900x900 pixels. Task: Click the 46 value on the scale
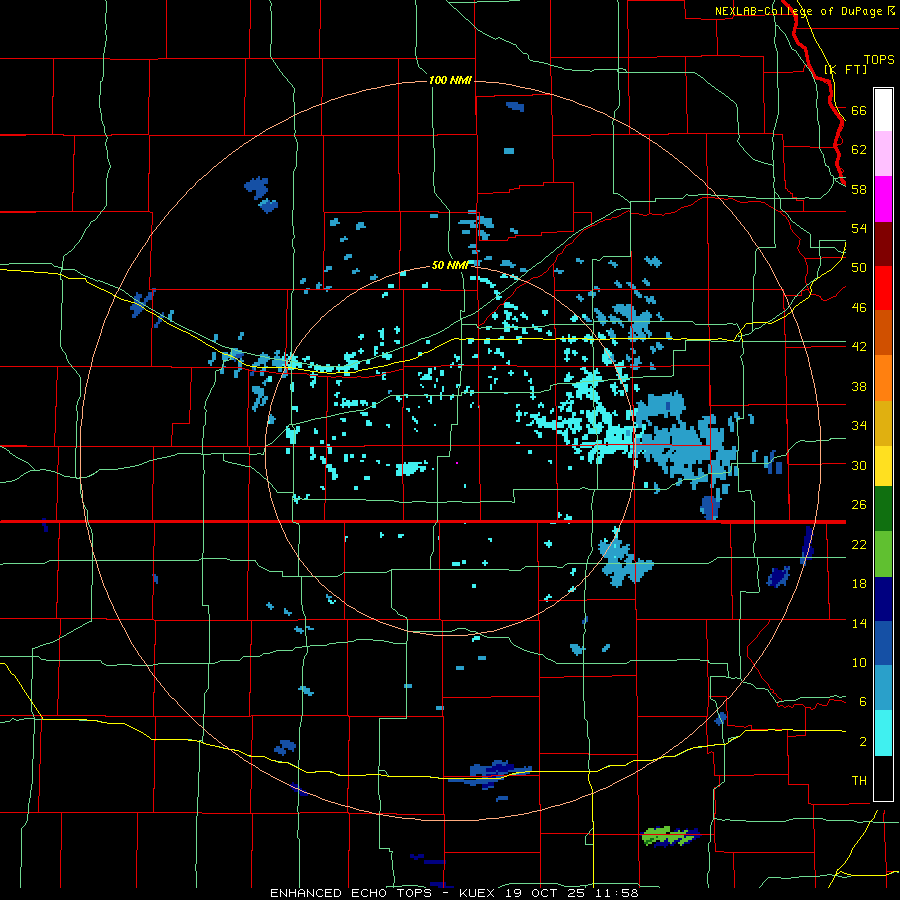tap(859, 307)
